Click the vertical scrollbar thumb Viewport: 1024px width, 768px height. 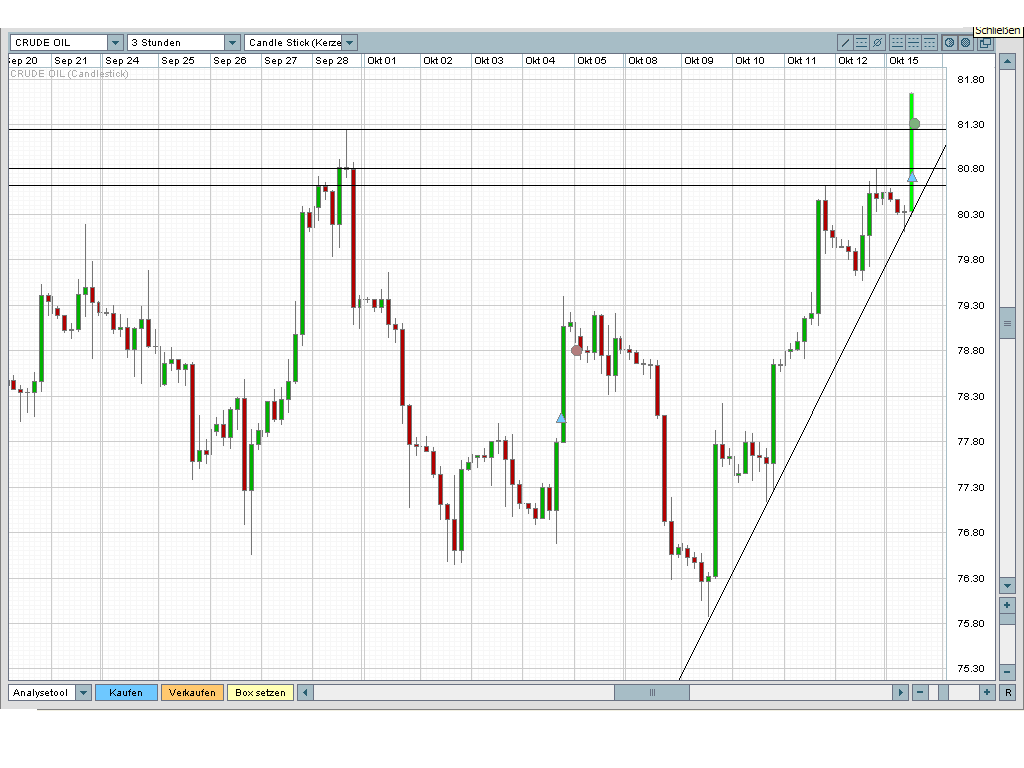(x=1007, y=325)
